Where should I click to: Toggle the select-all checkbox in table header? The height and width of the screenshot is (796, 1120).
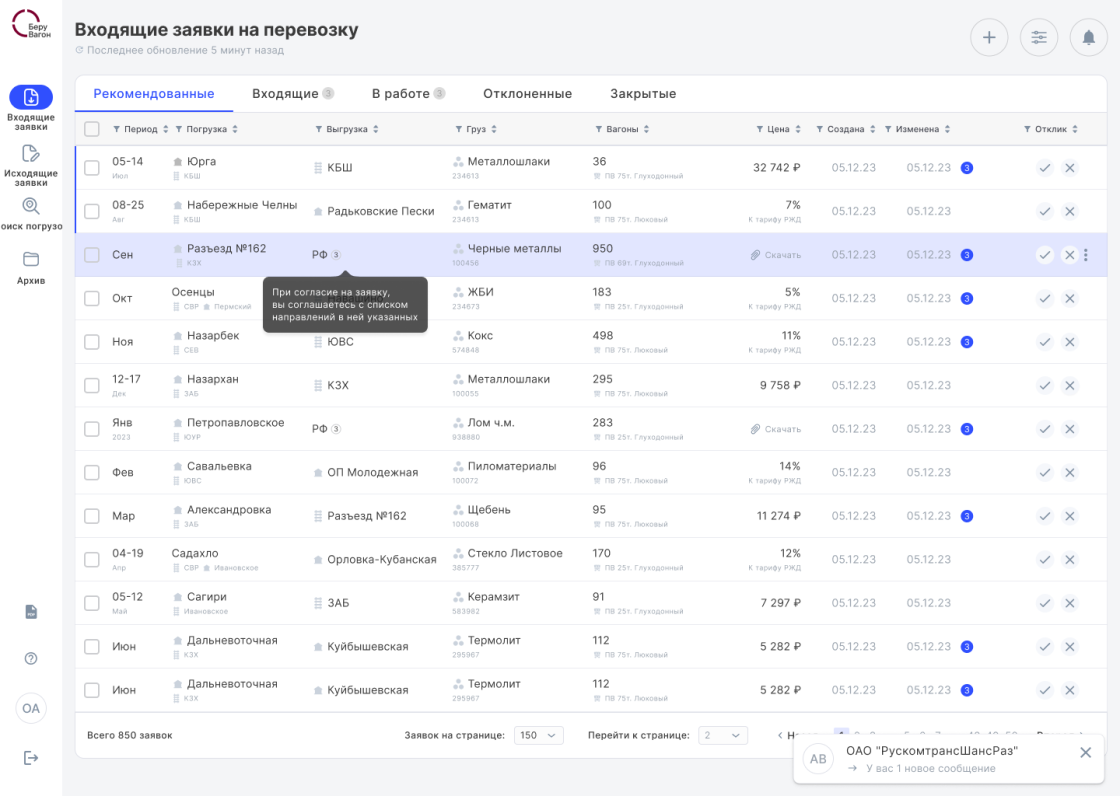92,129
